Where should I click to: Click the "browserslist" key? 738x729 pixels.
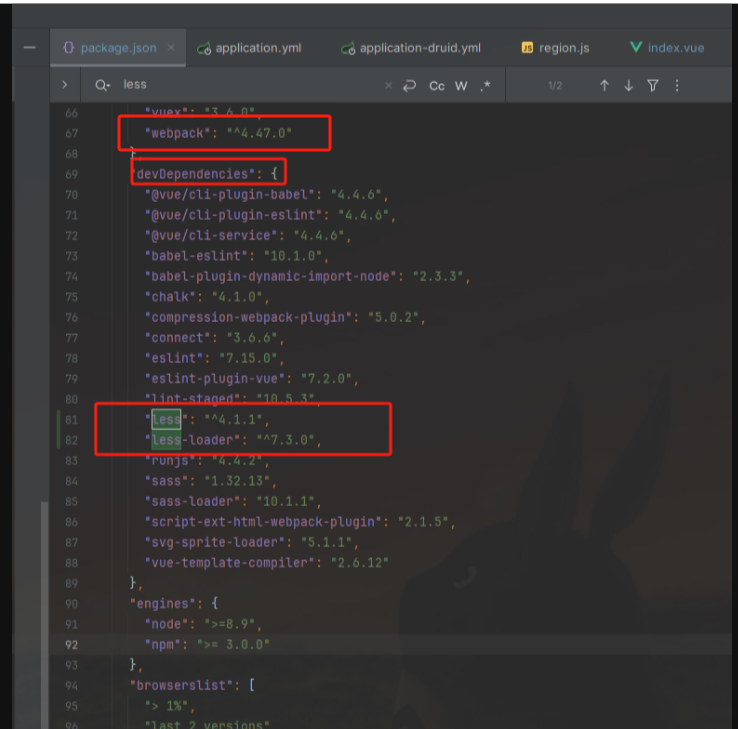181,686
